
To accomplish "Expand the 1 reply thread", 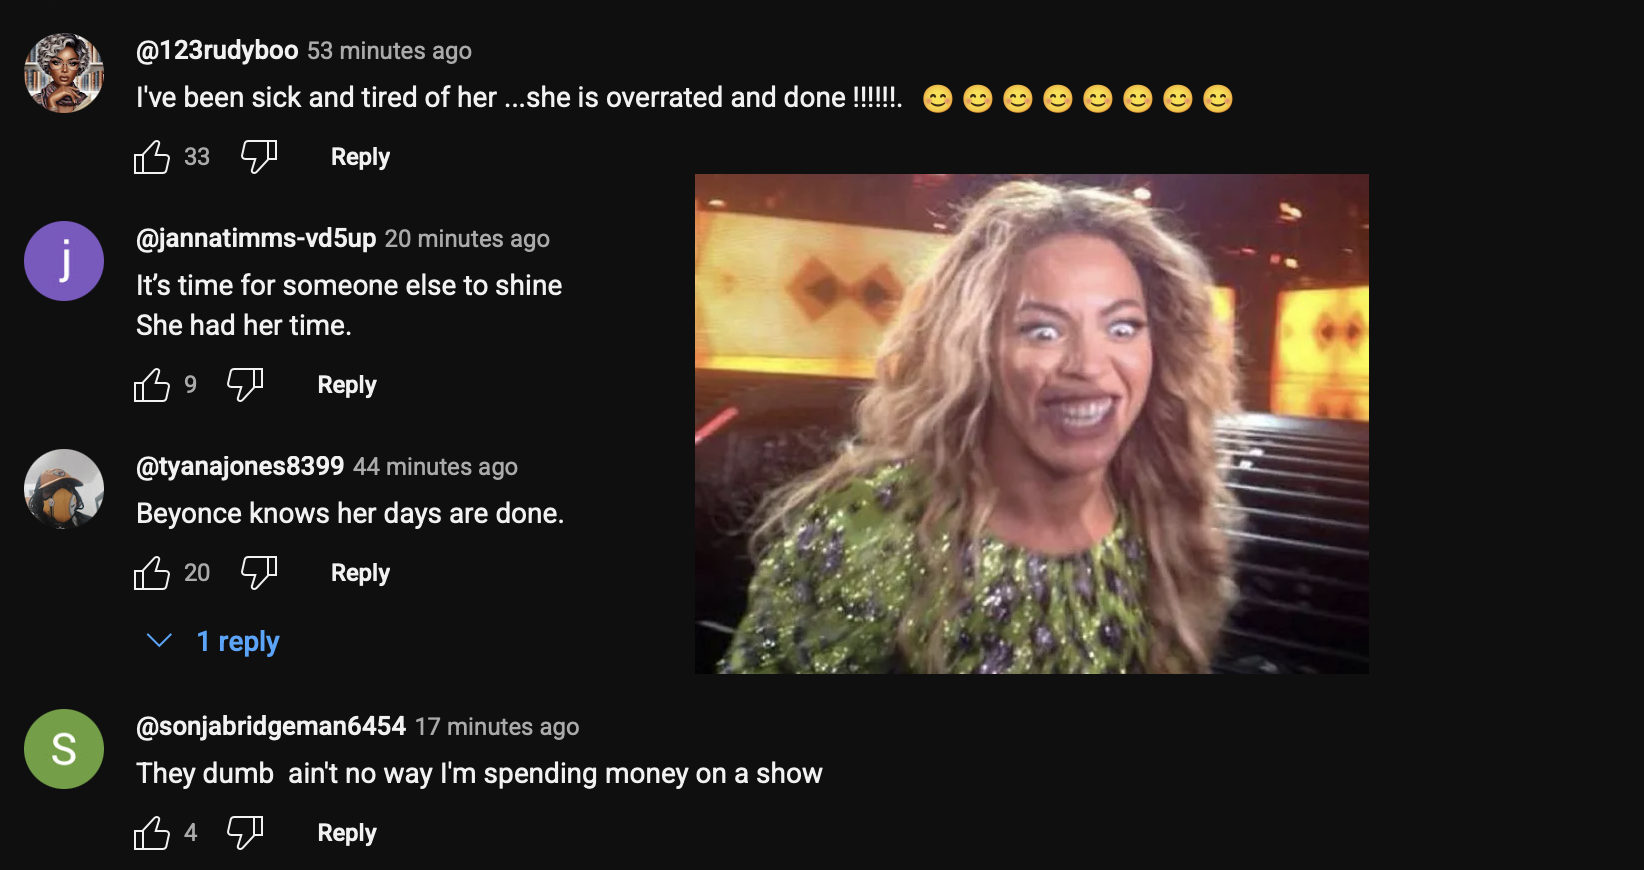I will pos(238,641).
